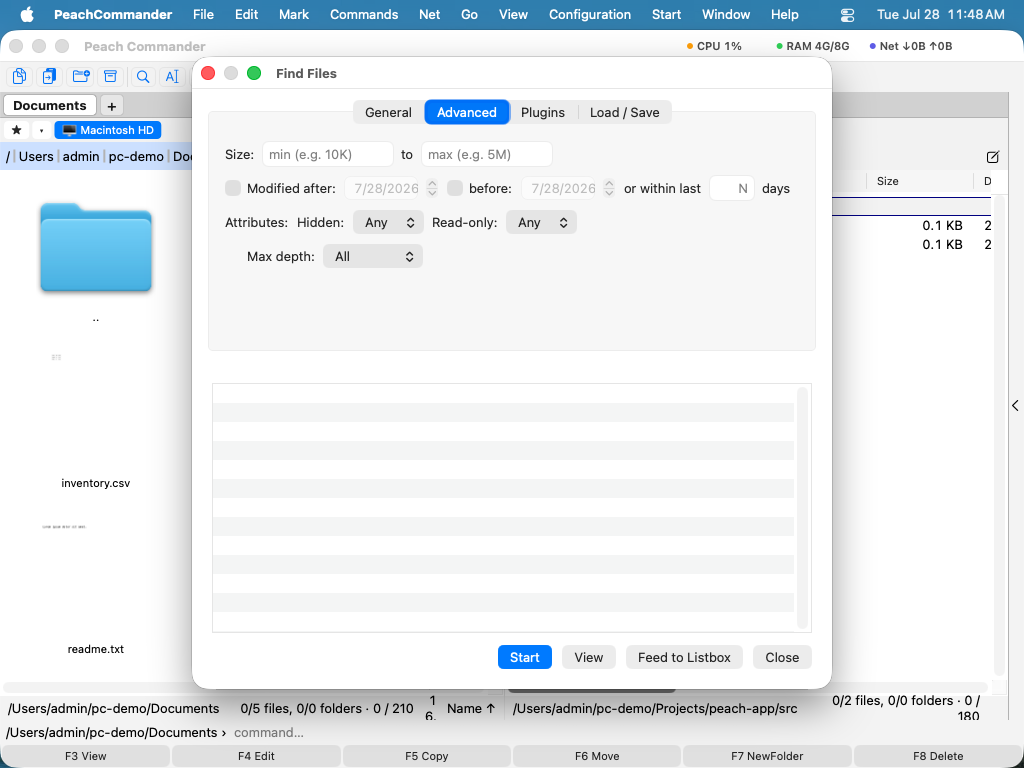Click the F6 Move function button

(597, 756)
